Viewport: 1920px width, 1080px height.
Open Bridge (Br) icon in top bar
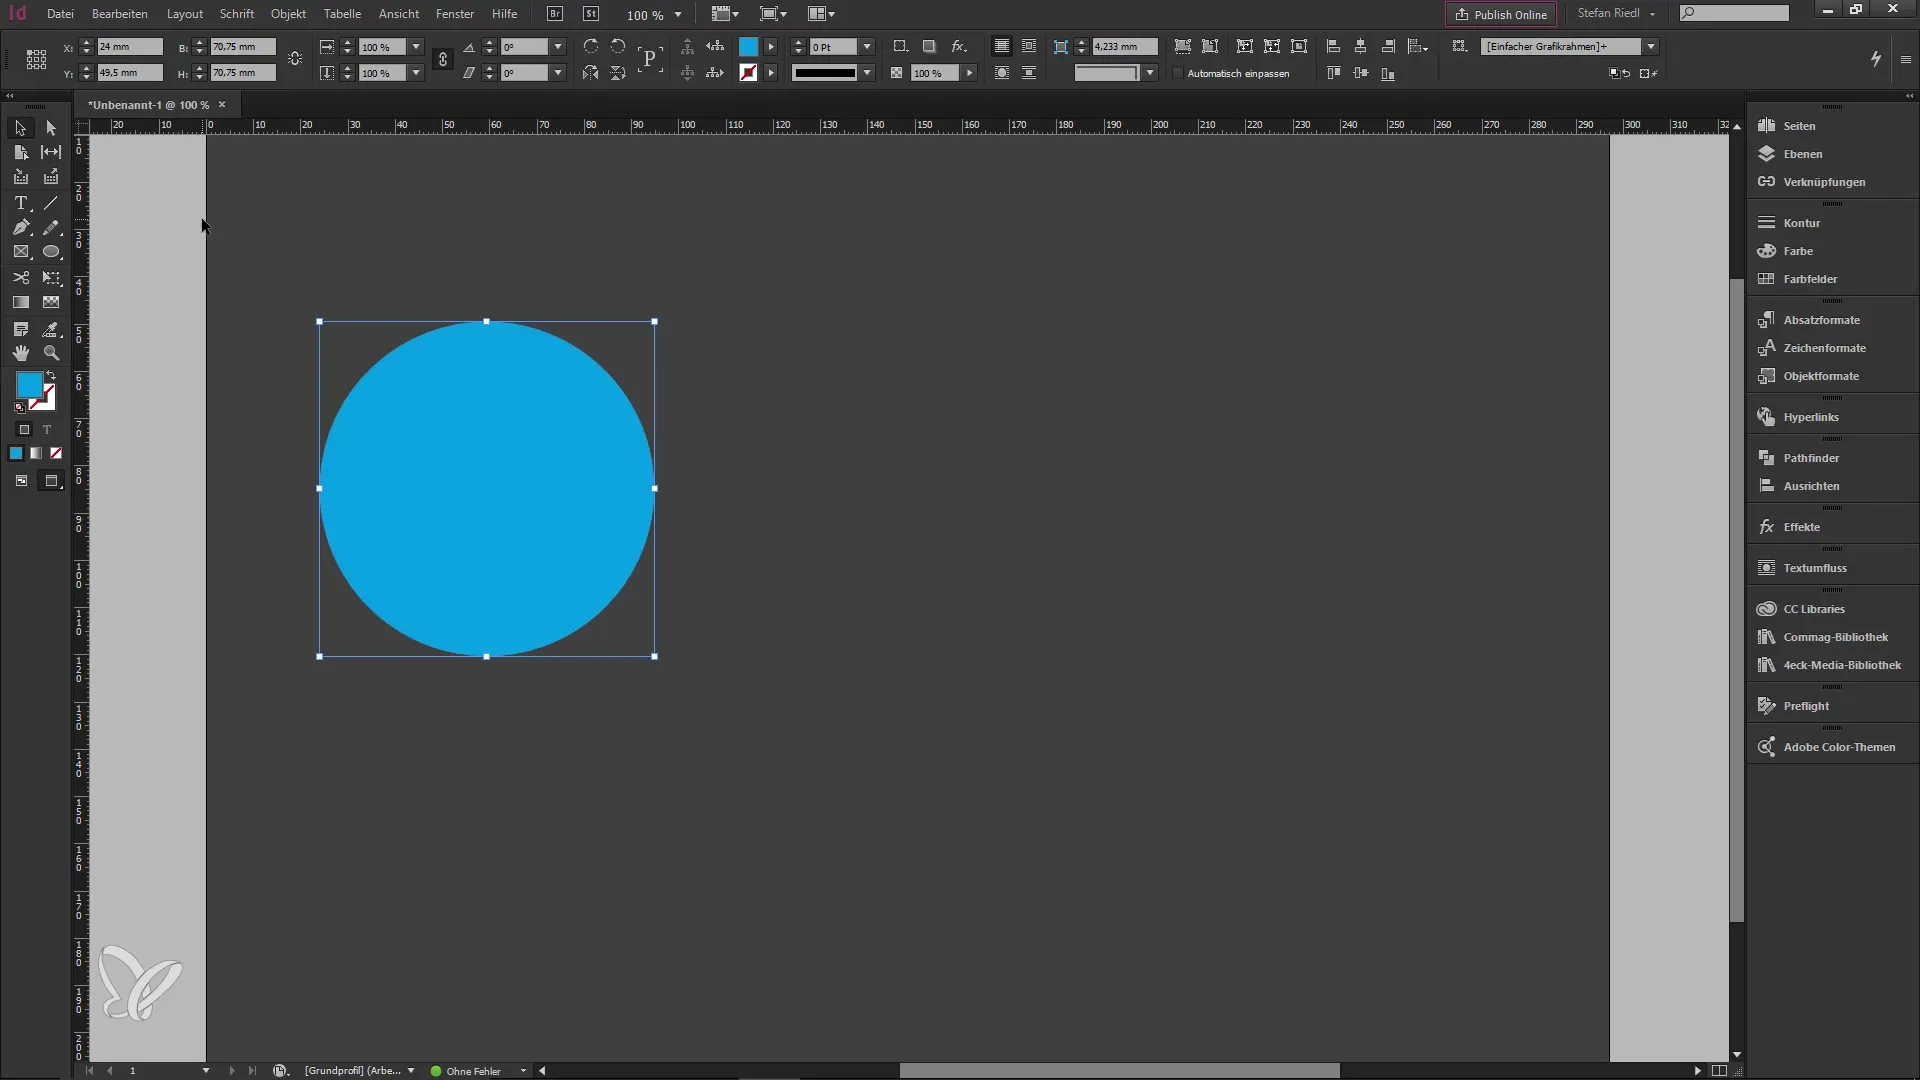tap(555, 14)
